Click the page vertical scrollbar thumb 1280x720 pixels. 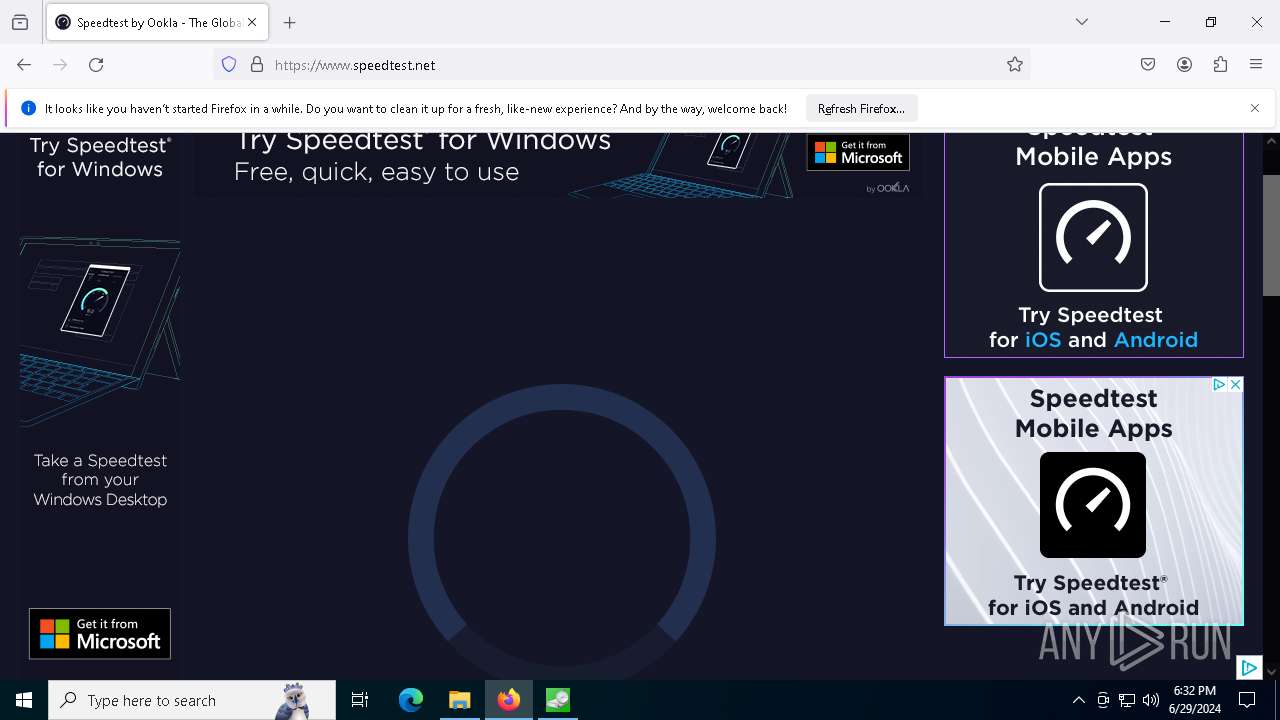click(x=1271, y=235)
